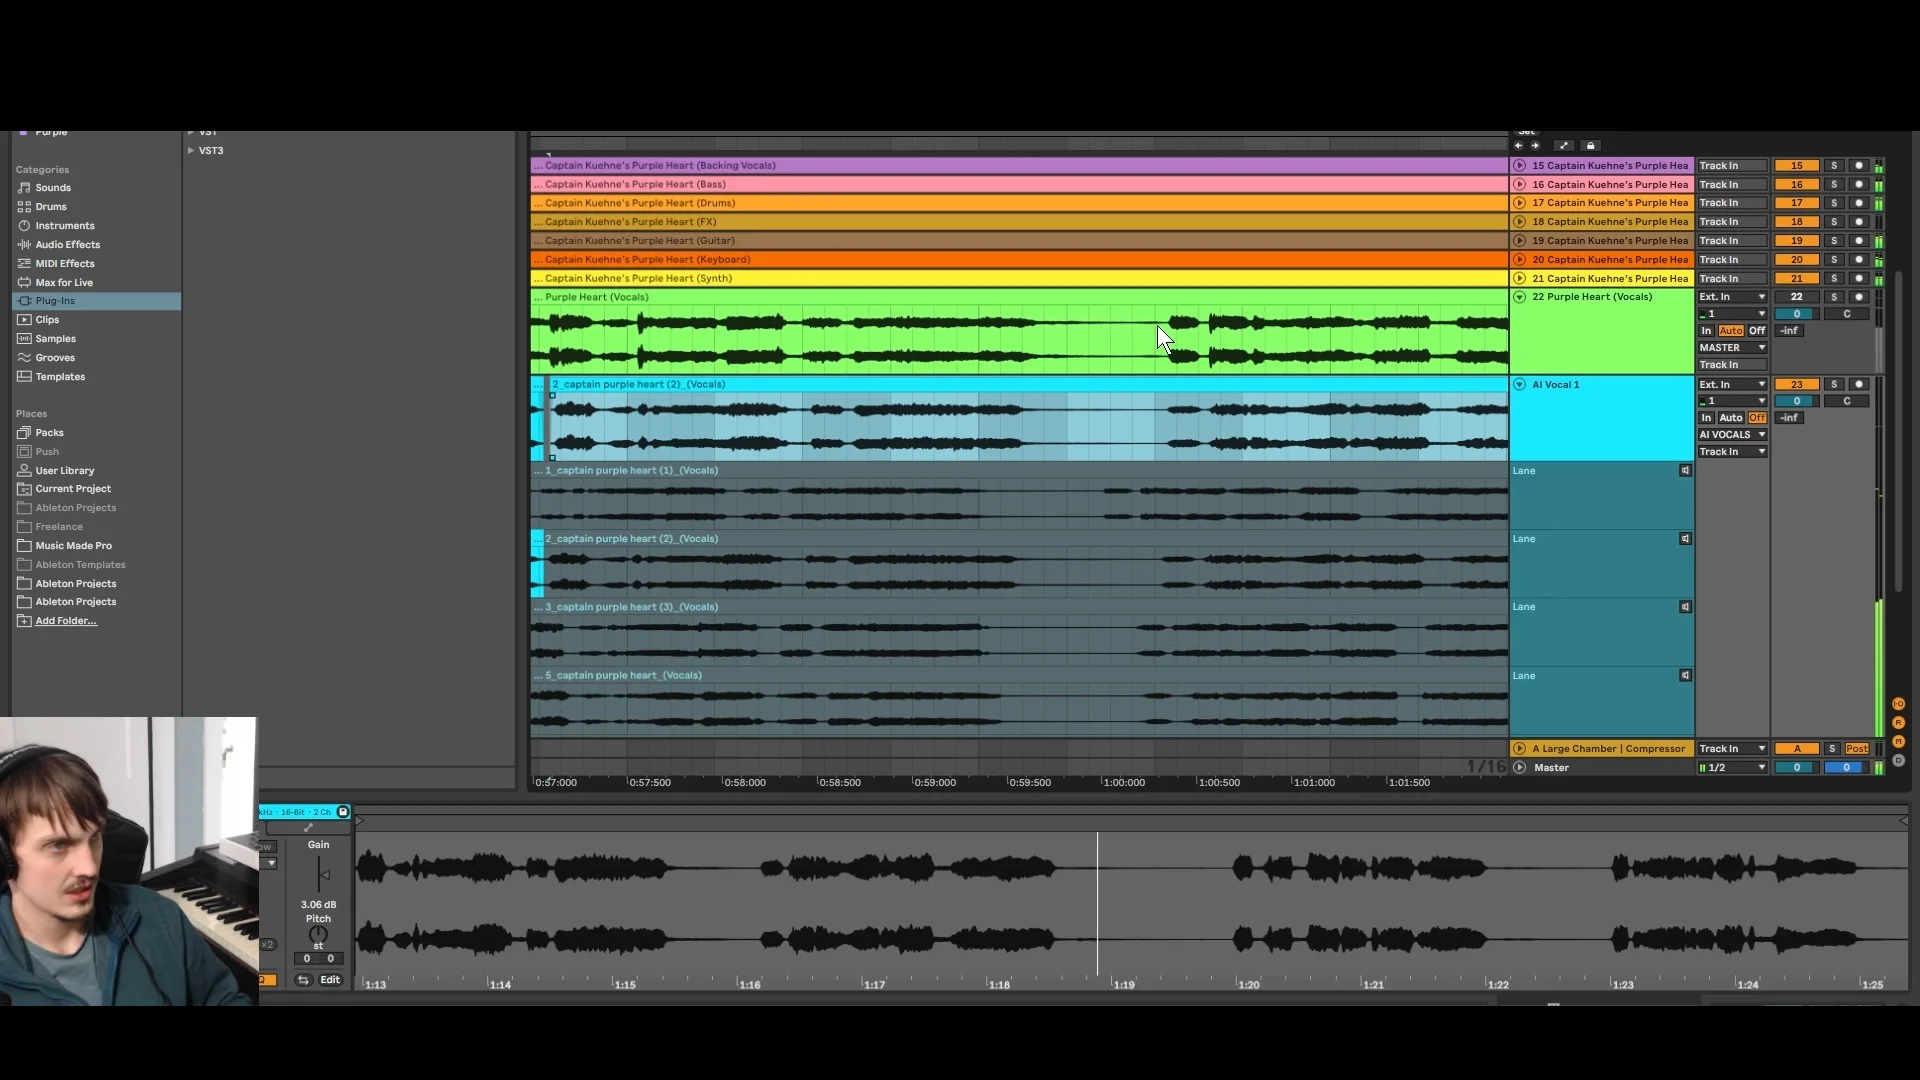The width and height of the screenshot is (1920, 1080).
Task: Click the ×2 double tempo icon in clip view
Action: tap(267, 943)
